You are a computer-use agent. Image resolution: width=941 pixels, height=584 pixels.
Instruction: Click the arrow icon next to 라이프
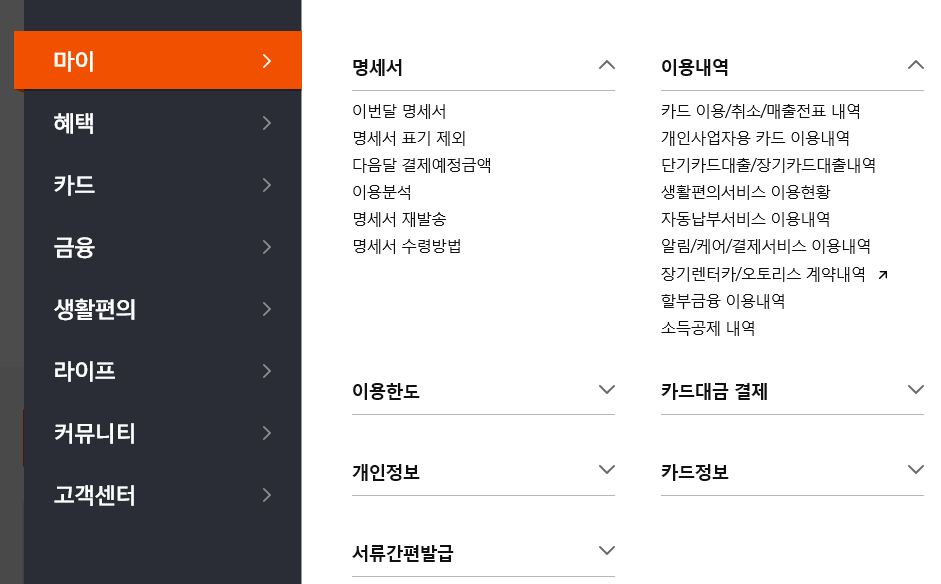coord(267,371)
